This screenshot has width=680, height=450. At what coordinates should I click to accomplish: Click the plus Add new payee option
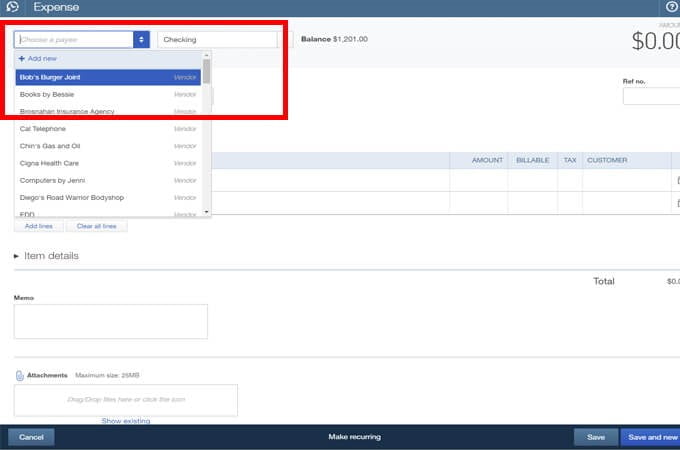38,59
